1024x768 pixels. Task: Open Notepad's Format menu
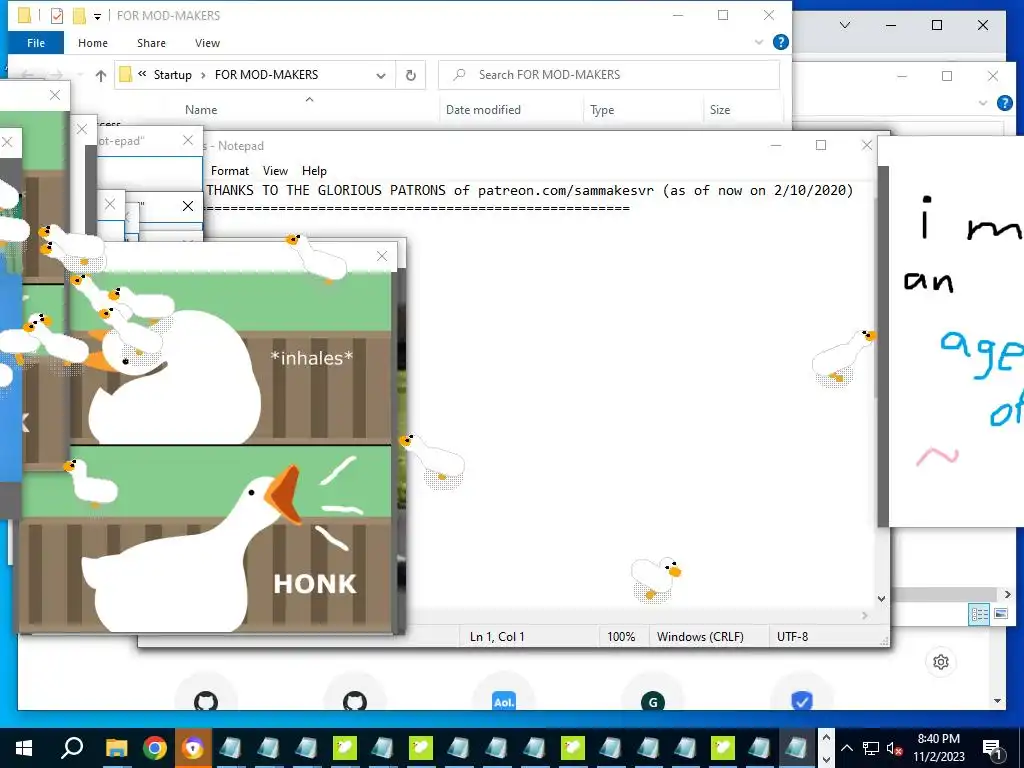pyautogui.click(x=229, y=170)
